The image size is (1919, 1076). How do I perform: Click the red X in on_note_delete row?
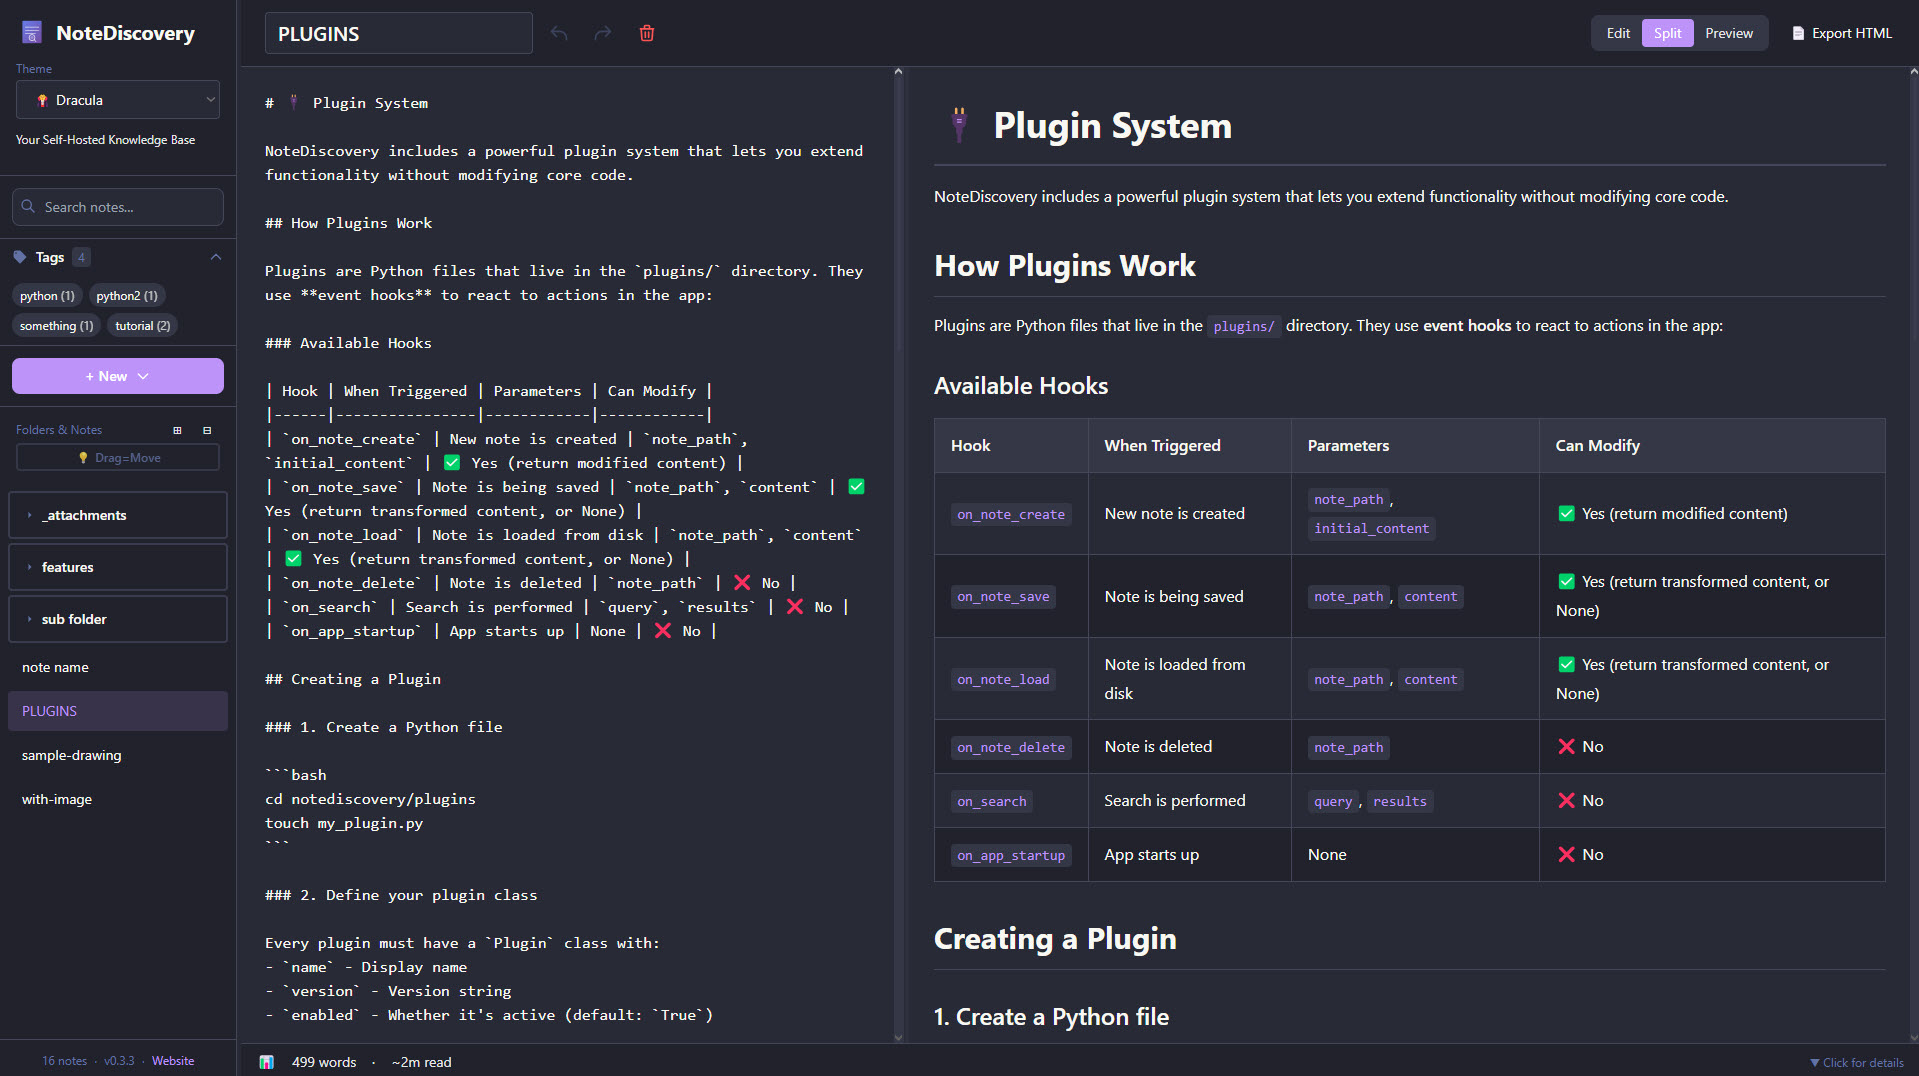click(1566, 747)
